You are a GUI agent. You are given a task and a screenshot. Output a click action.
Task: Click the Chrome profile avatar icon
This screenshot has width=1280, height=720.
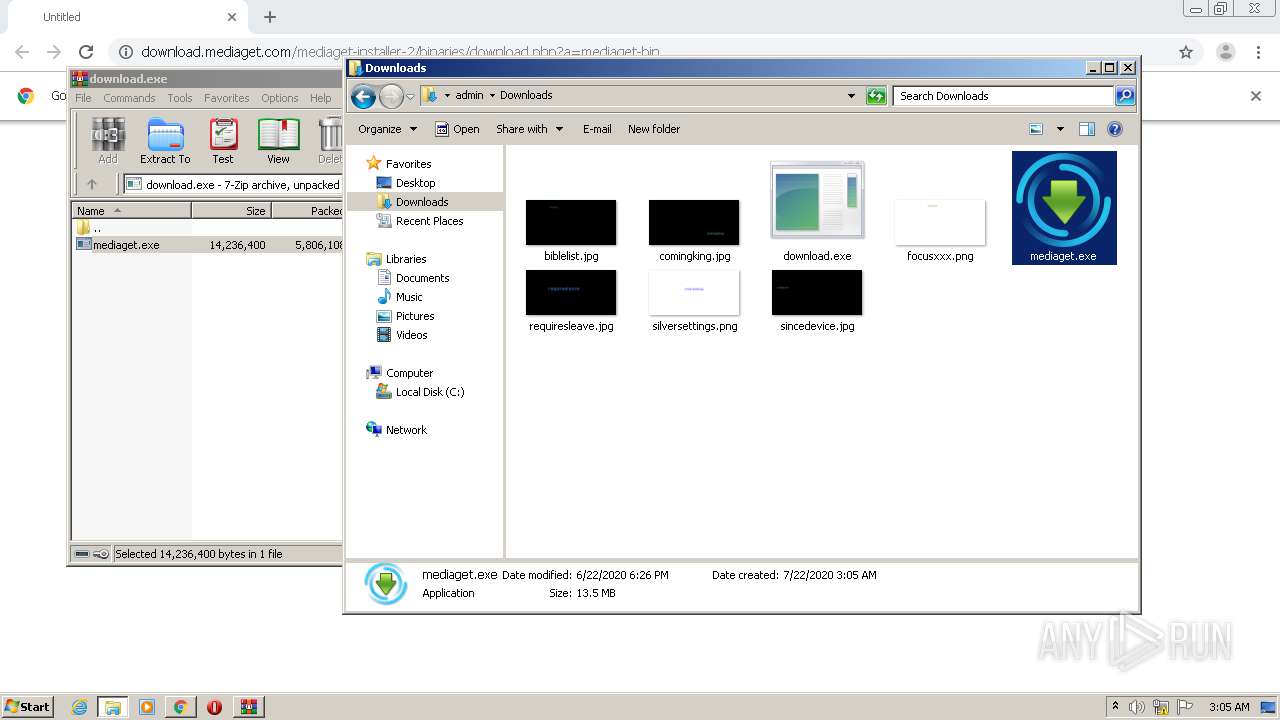[1225, 52]
